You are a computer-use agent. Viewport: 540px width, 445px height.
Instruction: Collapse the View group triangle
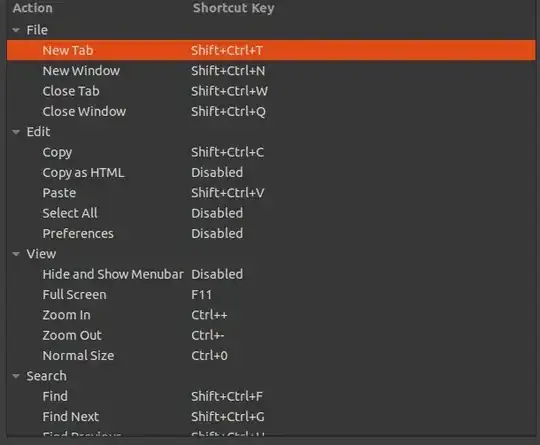tap(16, 254)
